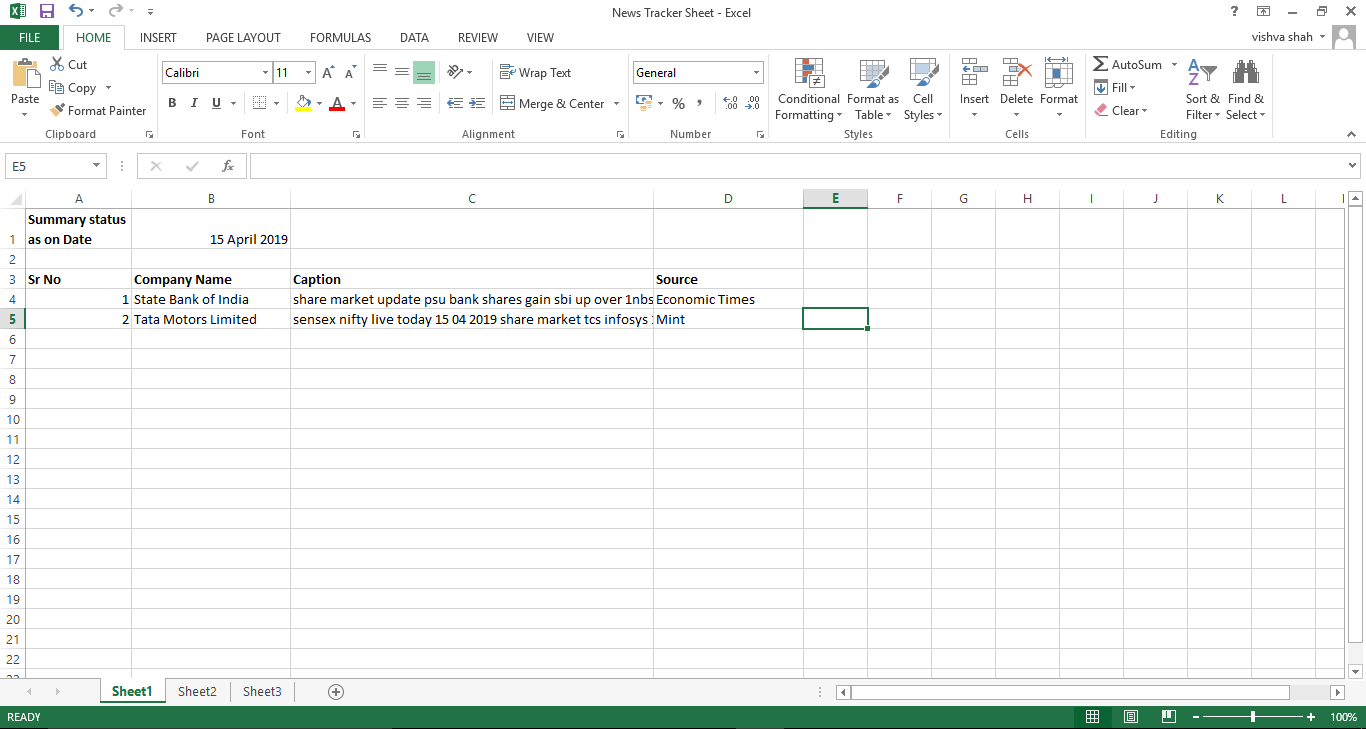Open the PAGE LAYOUT ribbon tab

pos(243,38)
